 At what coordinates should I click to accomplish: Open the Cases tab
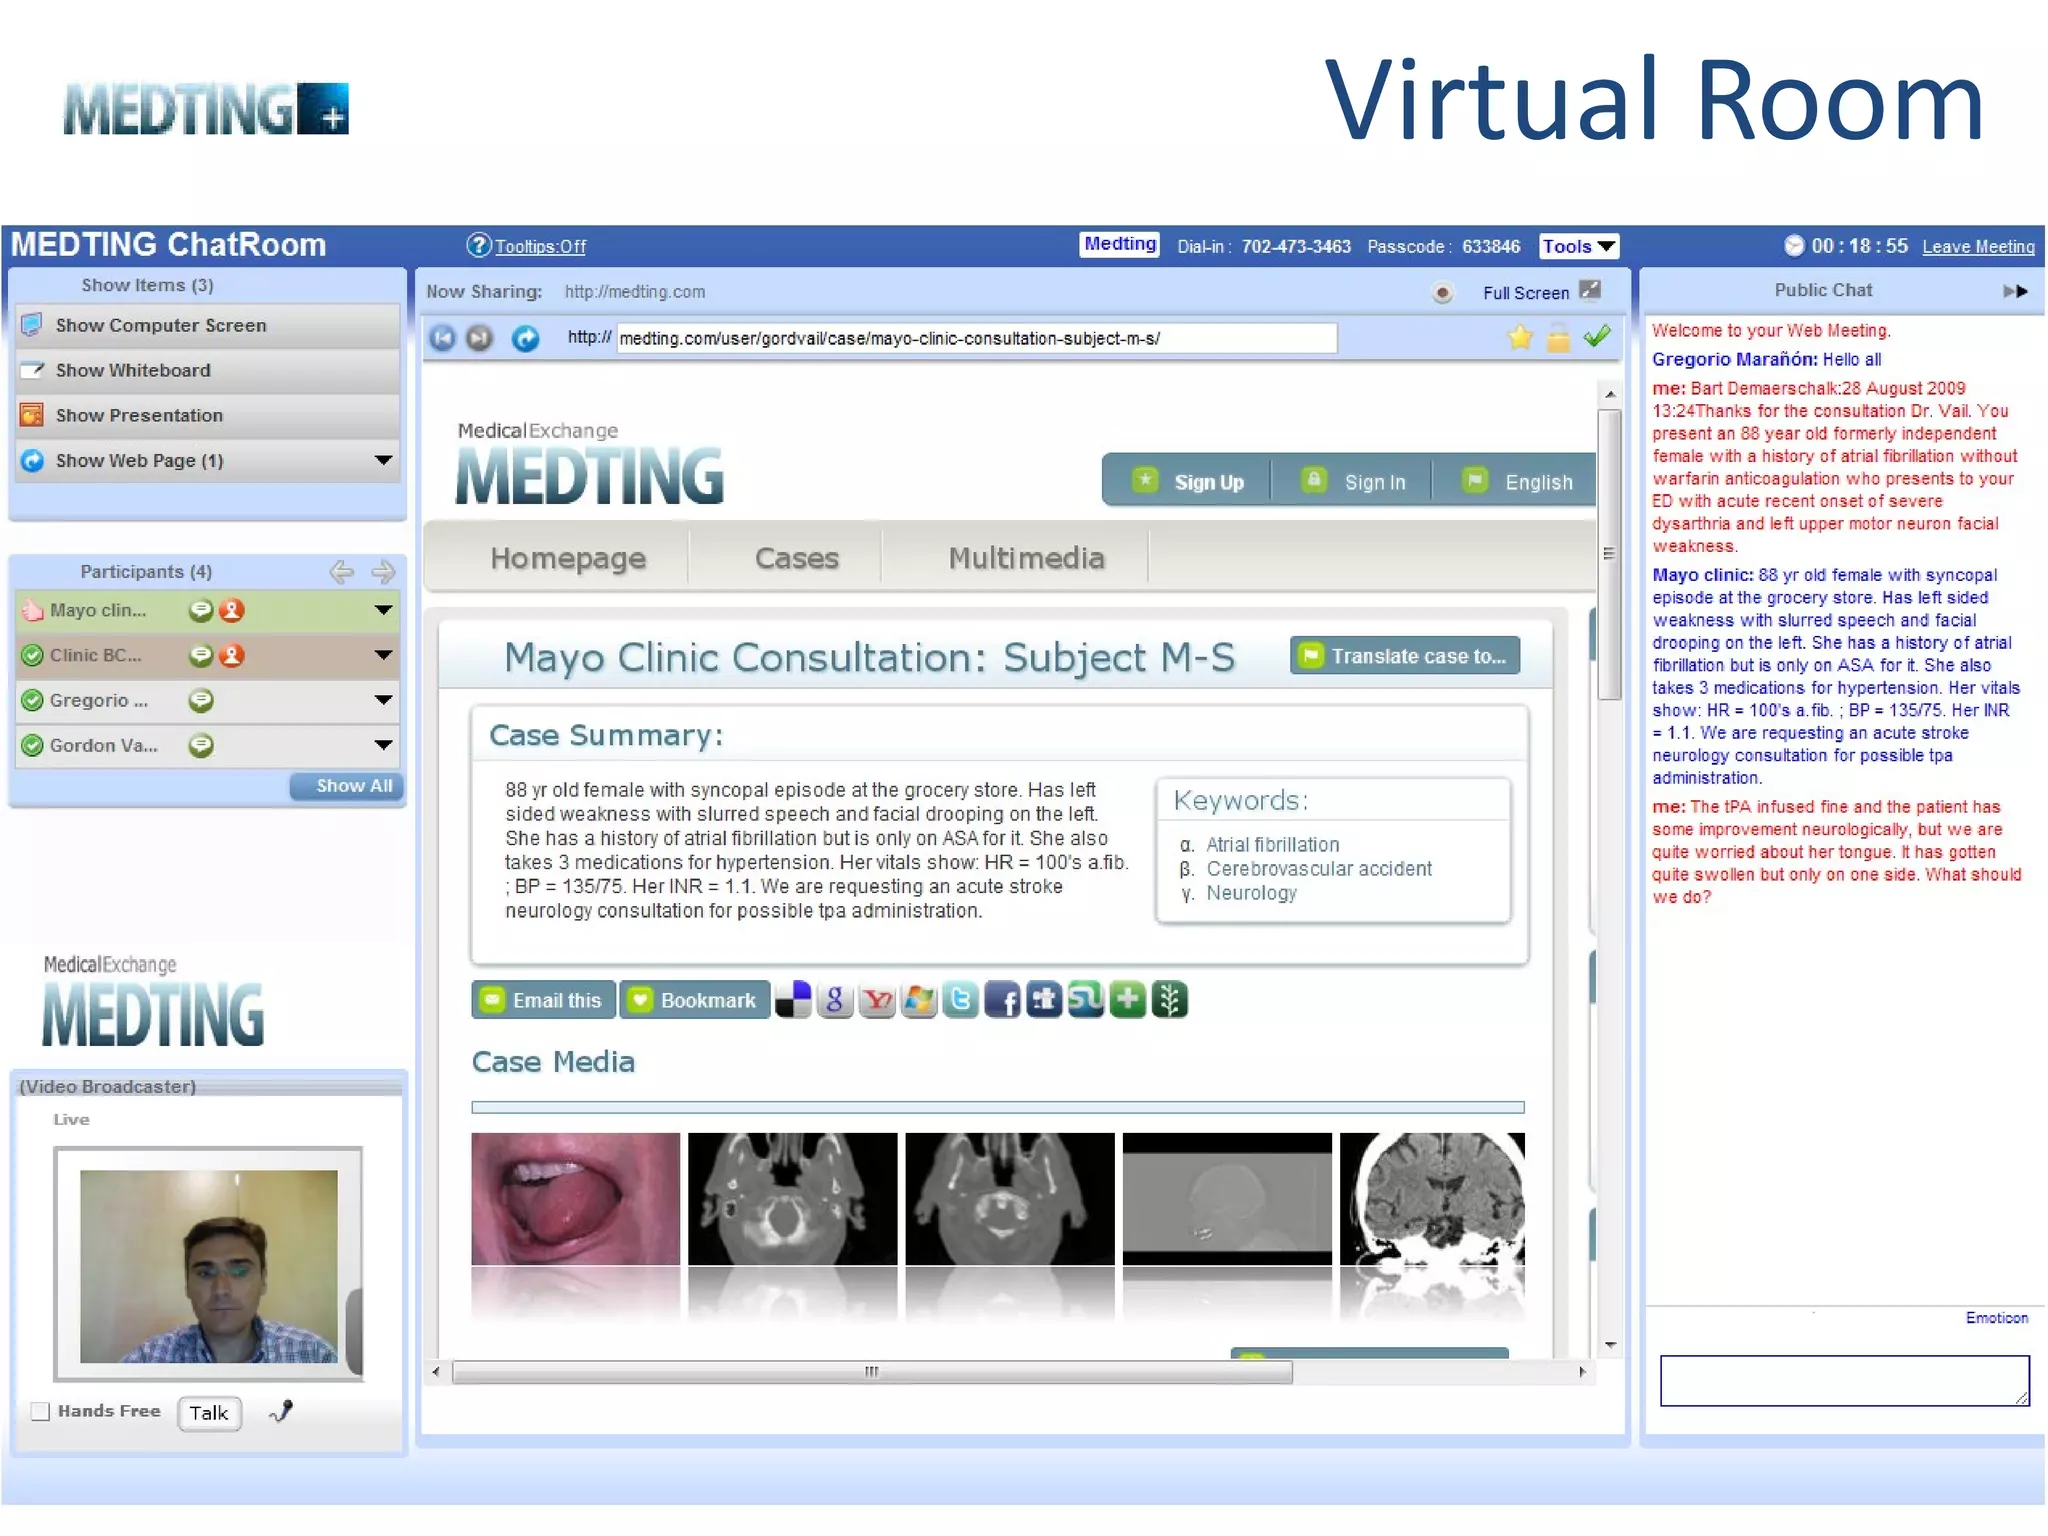point(796,558)
